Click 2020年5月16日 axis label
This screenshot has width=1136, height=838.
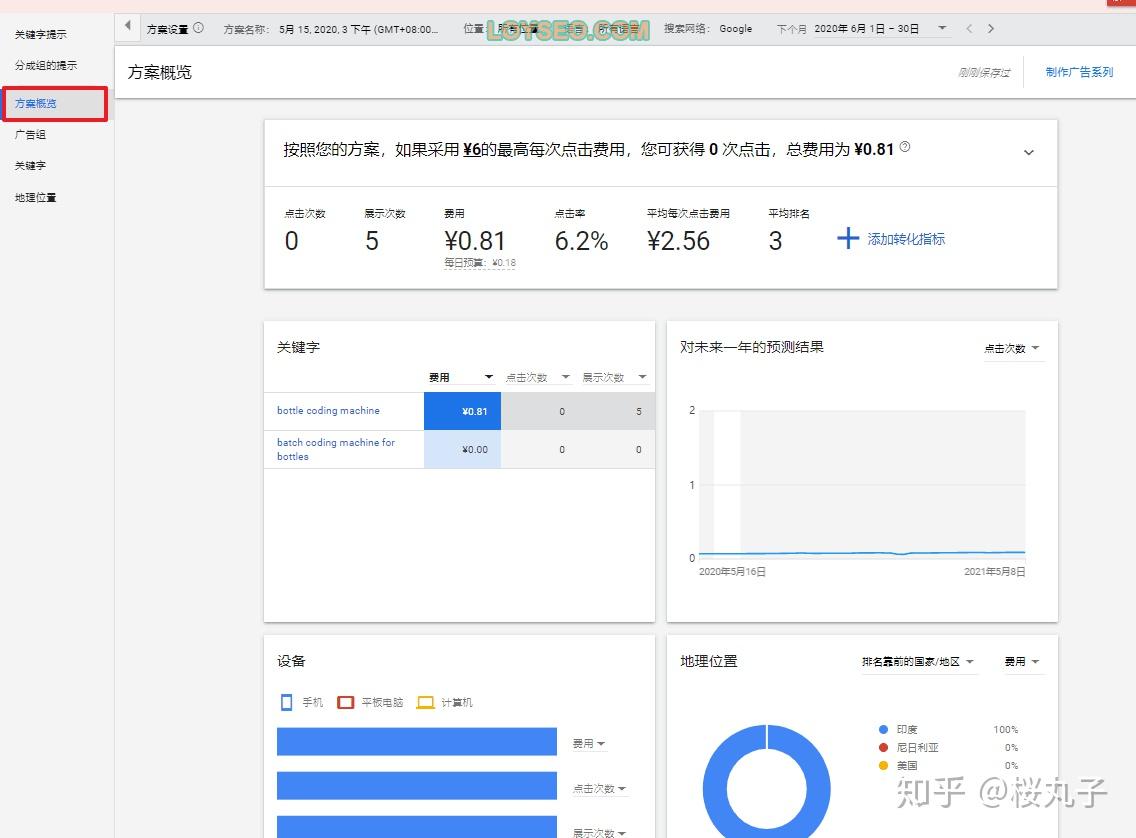pos(732,571)
